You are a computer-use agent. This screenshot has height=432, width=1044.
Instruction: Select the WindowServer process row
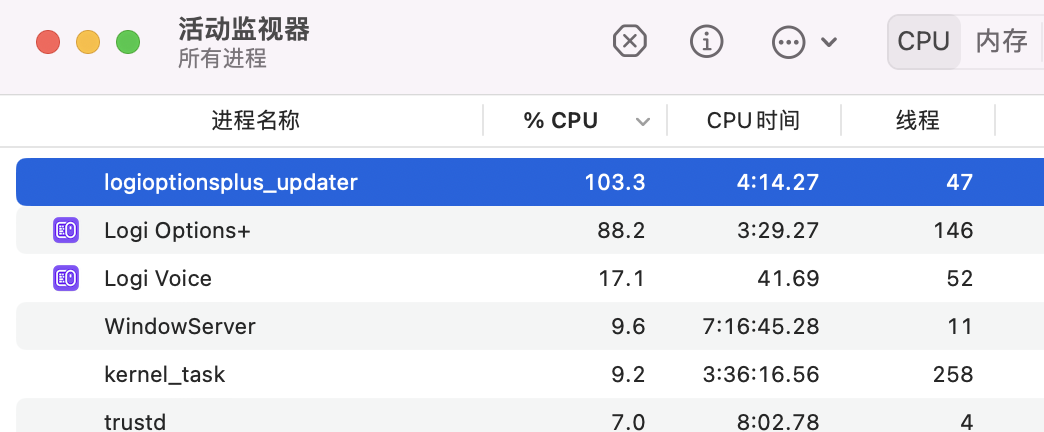tap(180, 326)
